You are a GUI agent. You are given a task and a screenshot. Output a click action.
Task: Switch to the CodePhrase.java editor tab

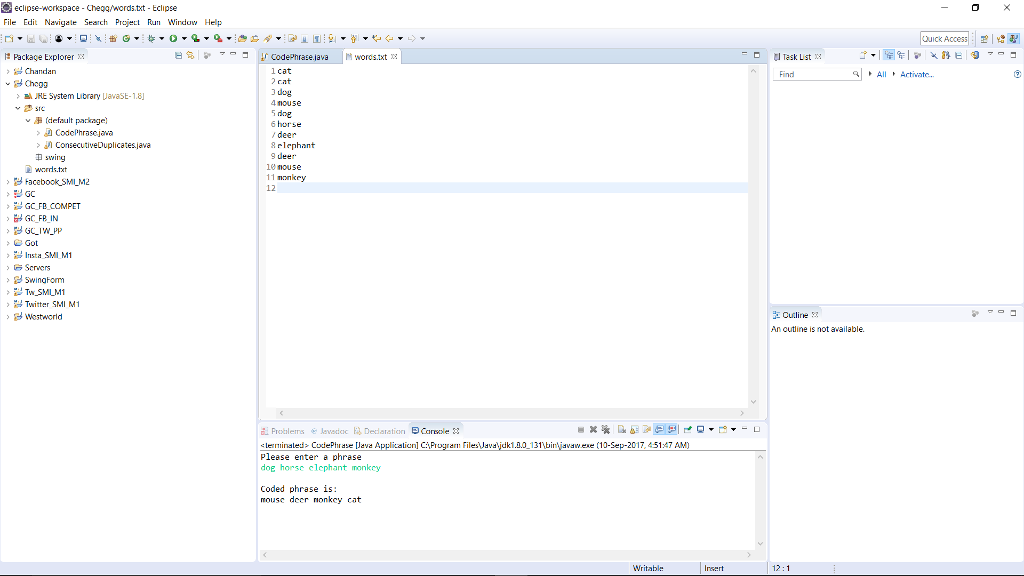[300, 57]
